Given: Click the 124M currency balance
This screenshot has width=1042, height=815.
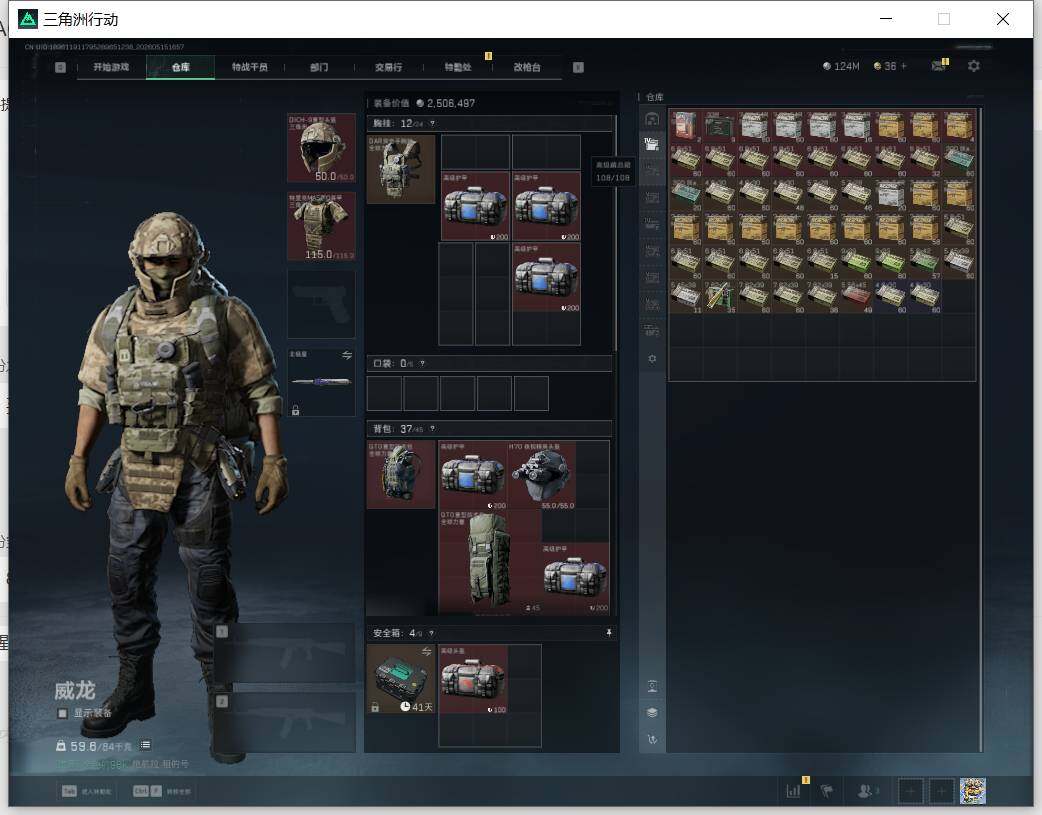Looking at the screenshot, I should click(x=841, y=66).
